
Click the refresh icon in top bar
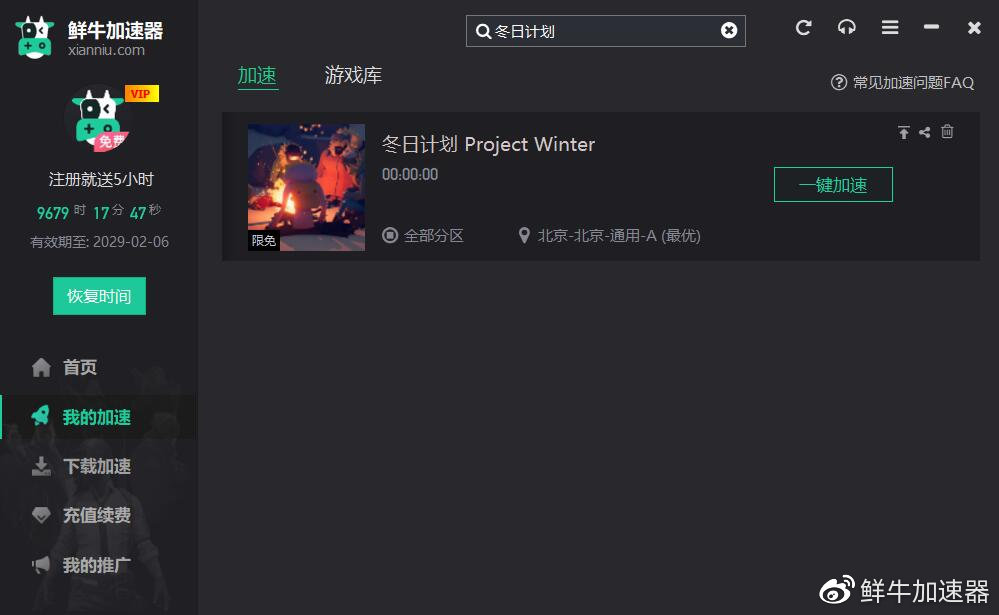point(803,27)
